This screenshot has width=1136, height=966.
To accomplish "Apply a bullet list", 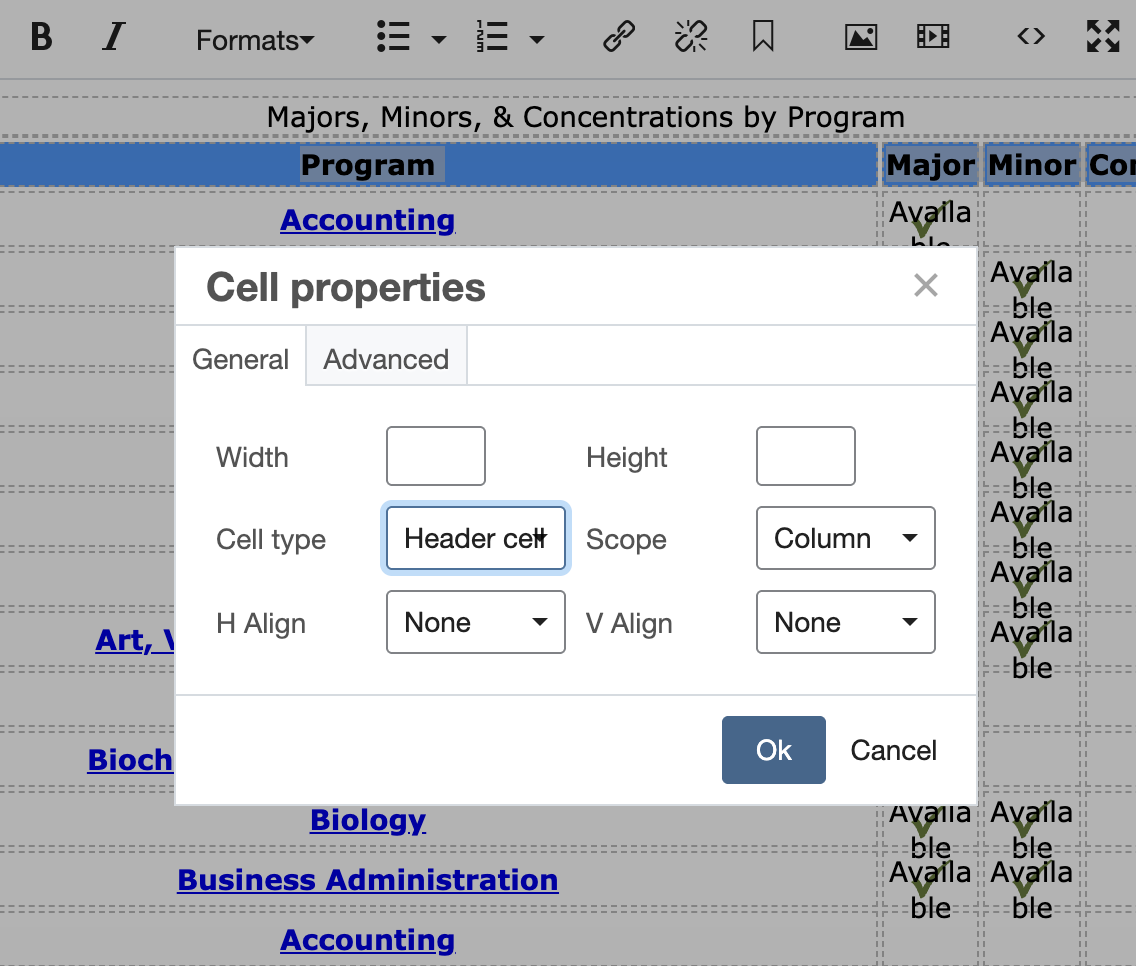I will pyautogui.click(x=392, y=37).
